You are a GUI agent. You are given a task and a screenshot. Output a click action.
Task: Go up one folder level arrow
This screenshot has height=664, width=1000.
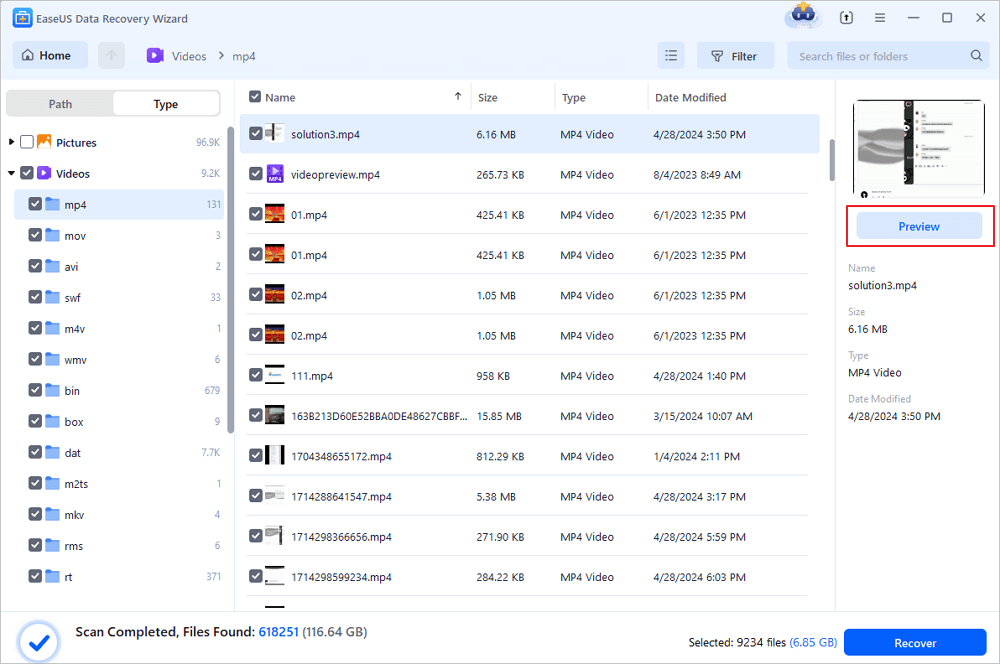(x=112, y=55)
